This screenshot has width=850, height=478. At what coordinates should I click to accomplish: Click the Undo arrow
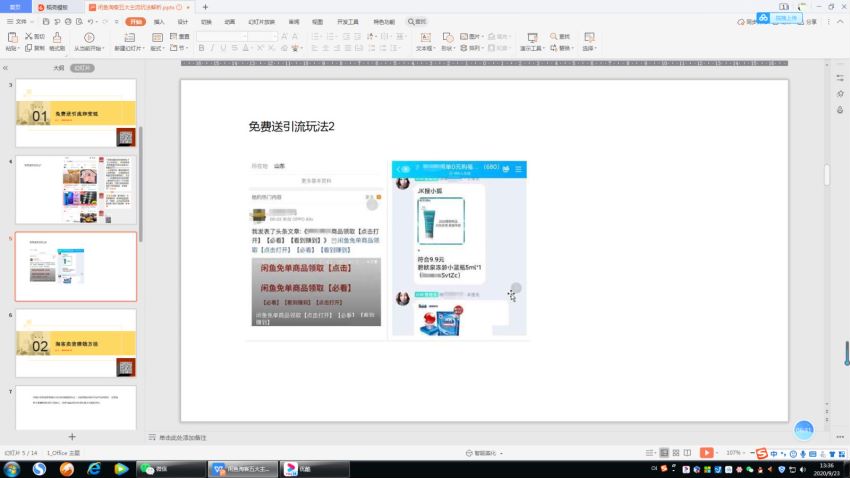(x=91, y=22)
